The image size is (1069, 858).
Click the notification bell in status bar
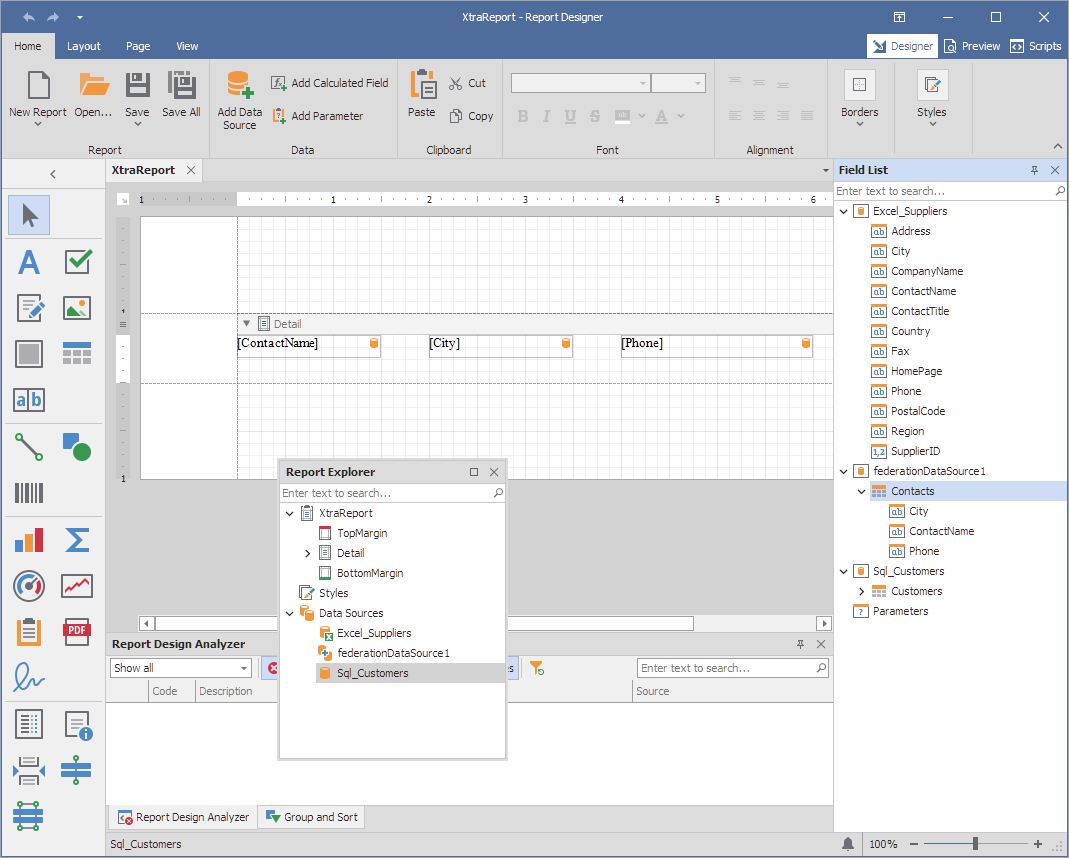pyautogui.click(x=847, y=844)
